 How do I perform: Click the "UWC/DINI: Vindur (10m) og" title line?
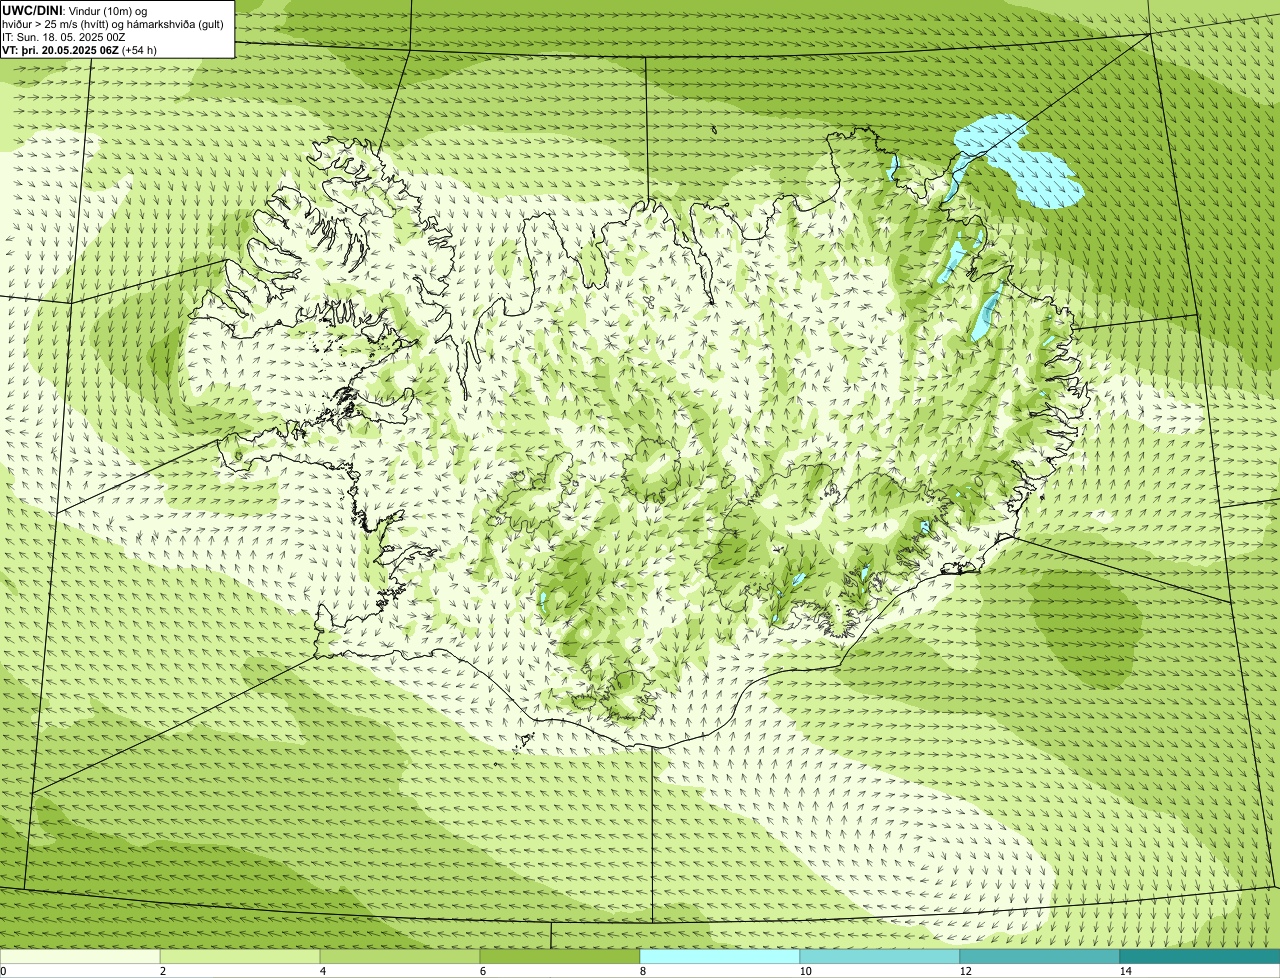pyautogui.click(x=75, y=10)
